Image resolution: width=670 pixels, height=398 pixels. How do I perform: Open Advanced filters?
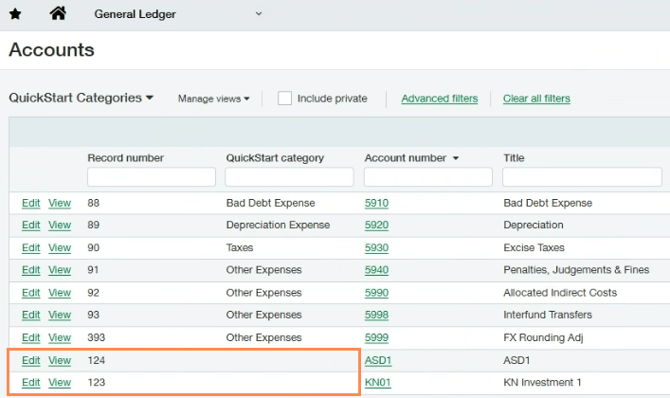(439, 99)
